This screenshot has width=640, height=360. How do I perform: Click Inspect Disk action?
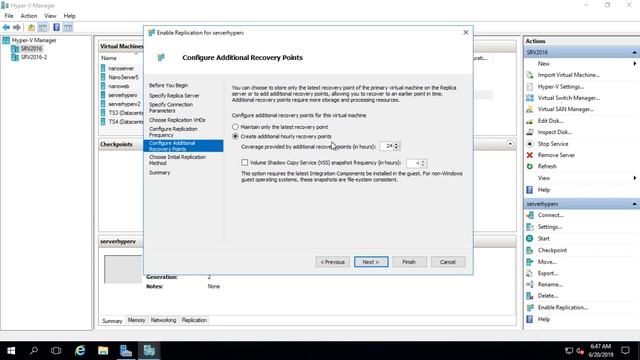pyautogui.click(x=554, y=132)
